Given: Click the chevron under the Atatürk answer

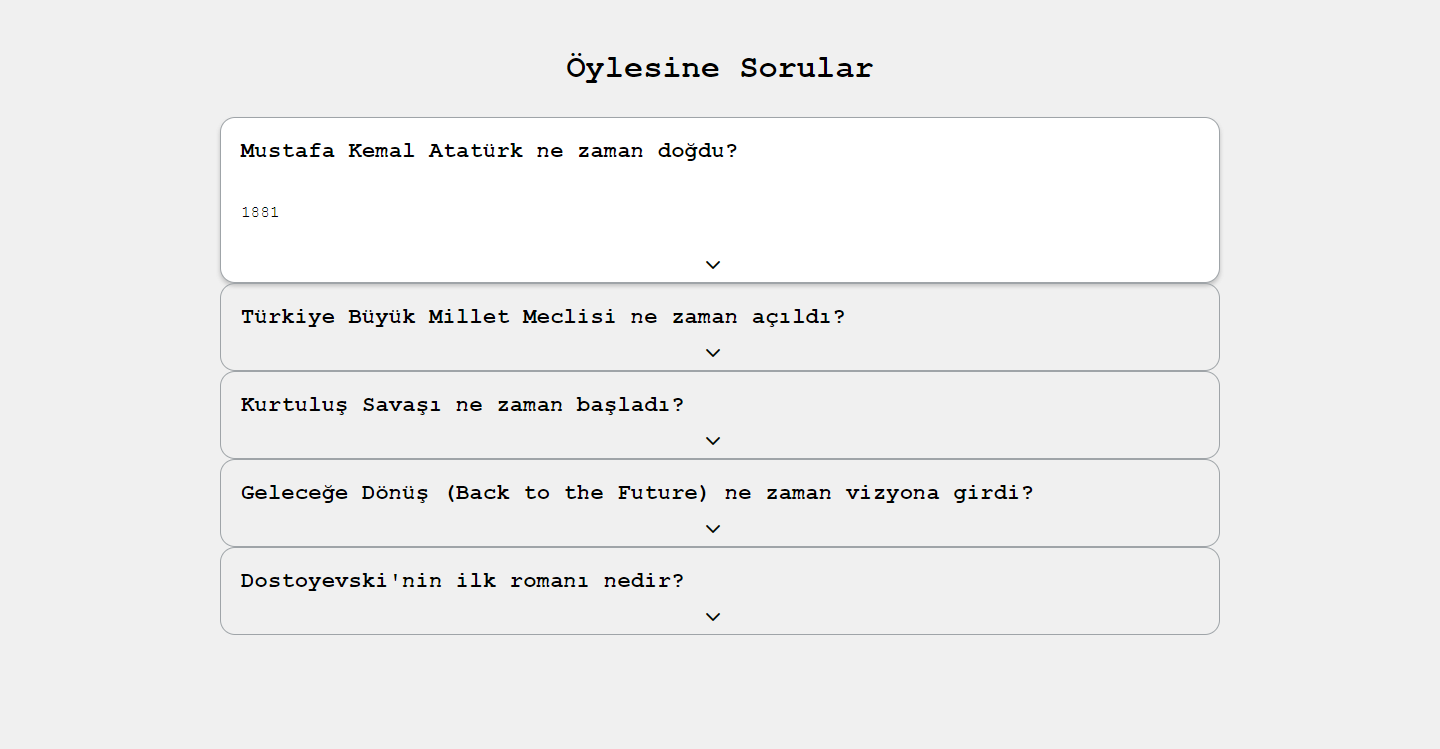Looking at the screenshot, I should click(x=712, y=264).
